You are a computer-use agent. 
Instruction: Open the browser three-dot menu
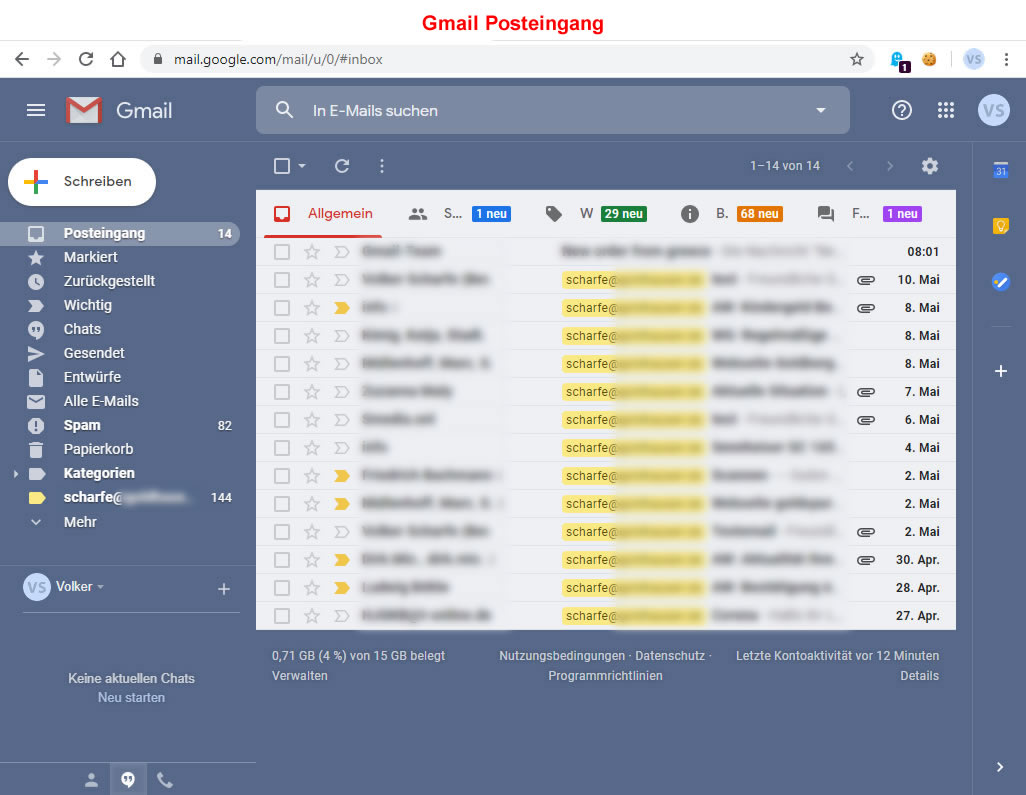click(1006, 60)
